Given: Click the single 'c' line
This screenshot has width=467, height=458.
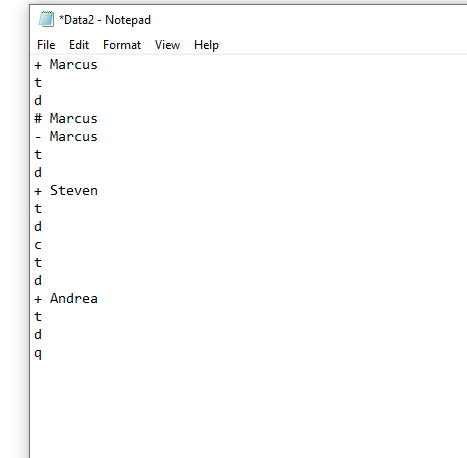Looking at the screenshot, I should (x=38, y=245).
